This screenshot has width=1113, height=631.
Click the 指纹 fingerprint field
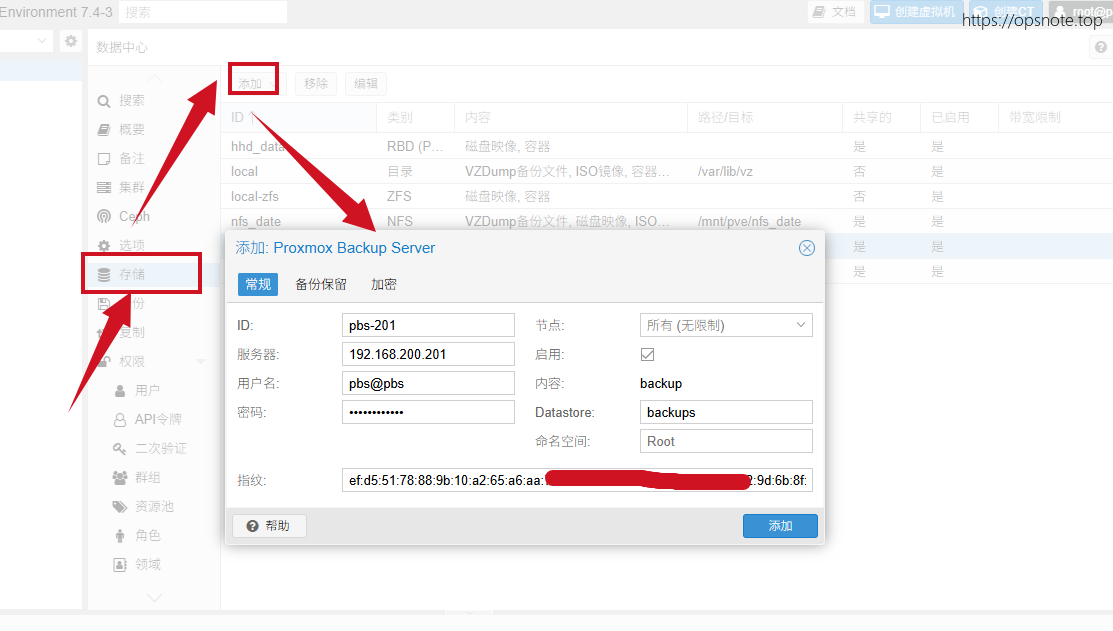click(x=577, y=481)
